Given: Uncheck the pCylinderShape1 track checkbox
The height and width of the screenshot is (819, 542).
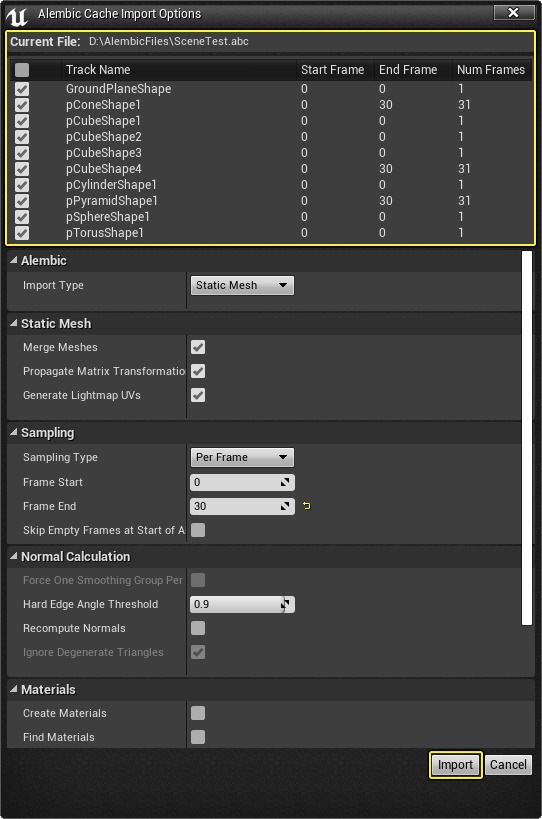Looking at the screenshot, I should coord(22,185).
